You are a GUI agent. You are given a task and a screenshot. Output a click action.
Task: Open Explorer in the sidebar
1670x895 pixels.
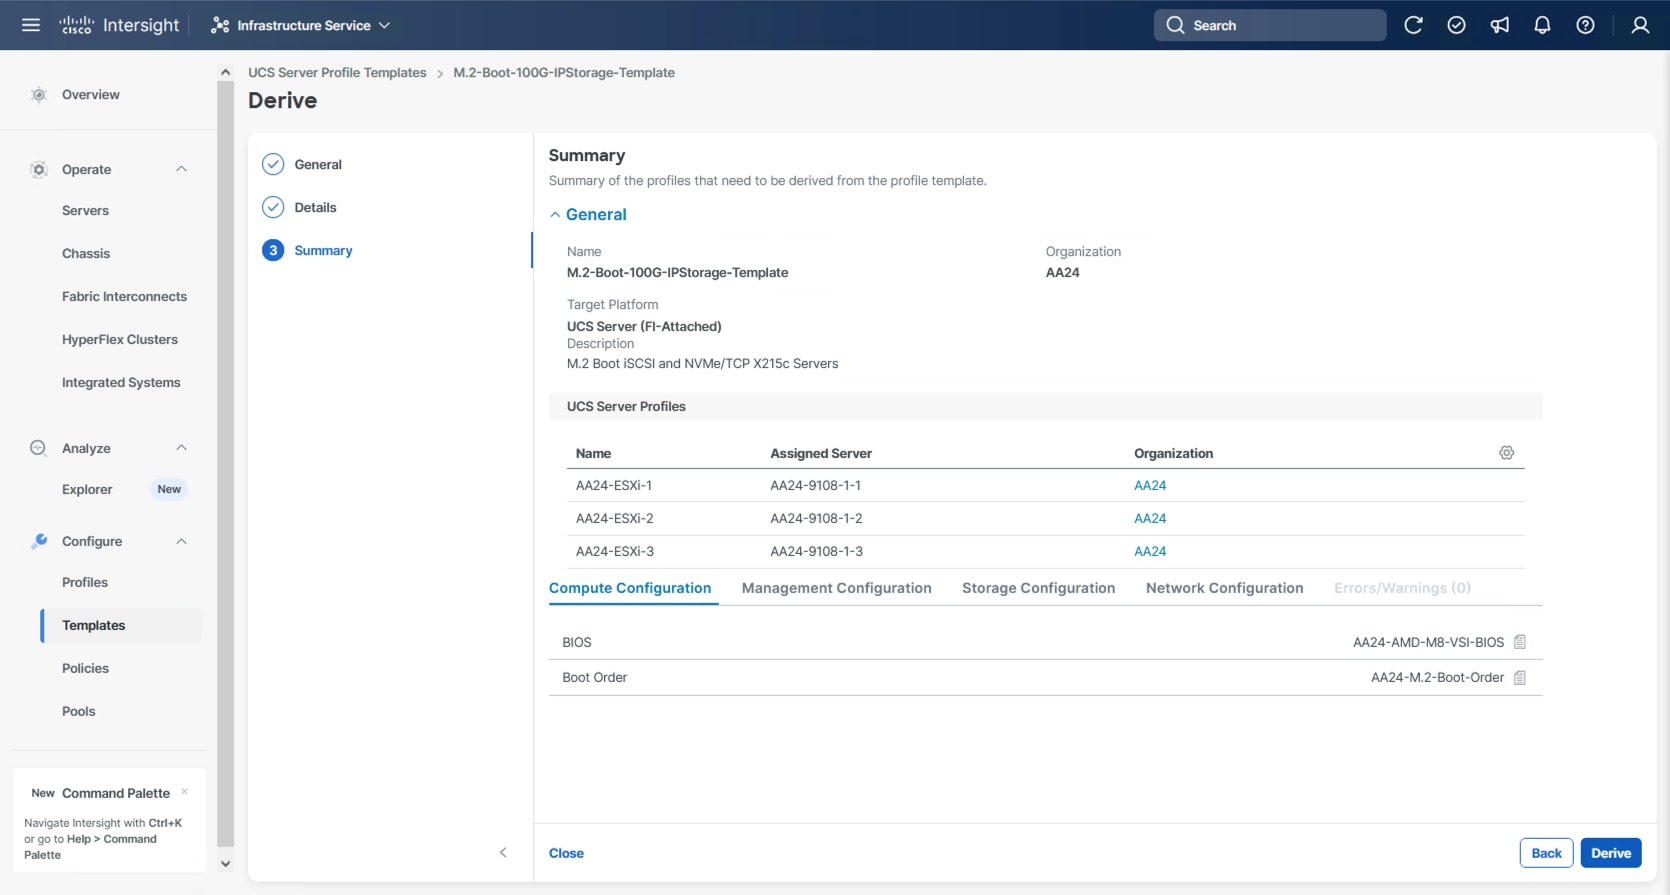click(87, 490)
